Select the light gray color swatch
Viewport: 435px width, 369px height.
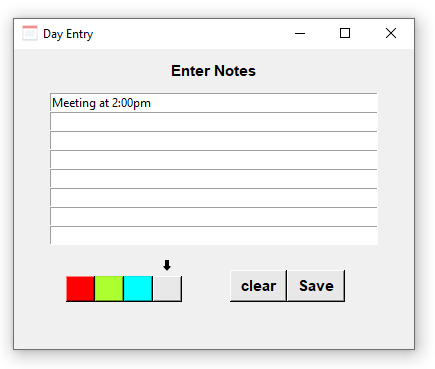[167, 289]
